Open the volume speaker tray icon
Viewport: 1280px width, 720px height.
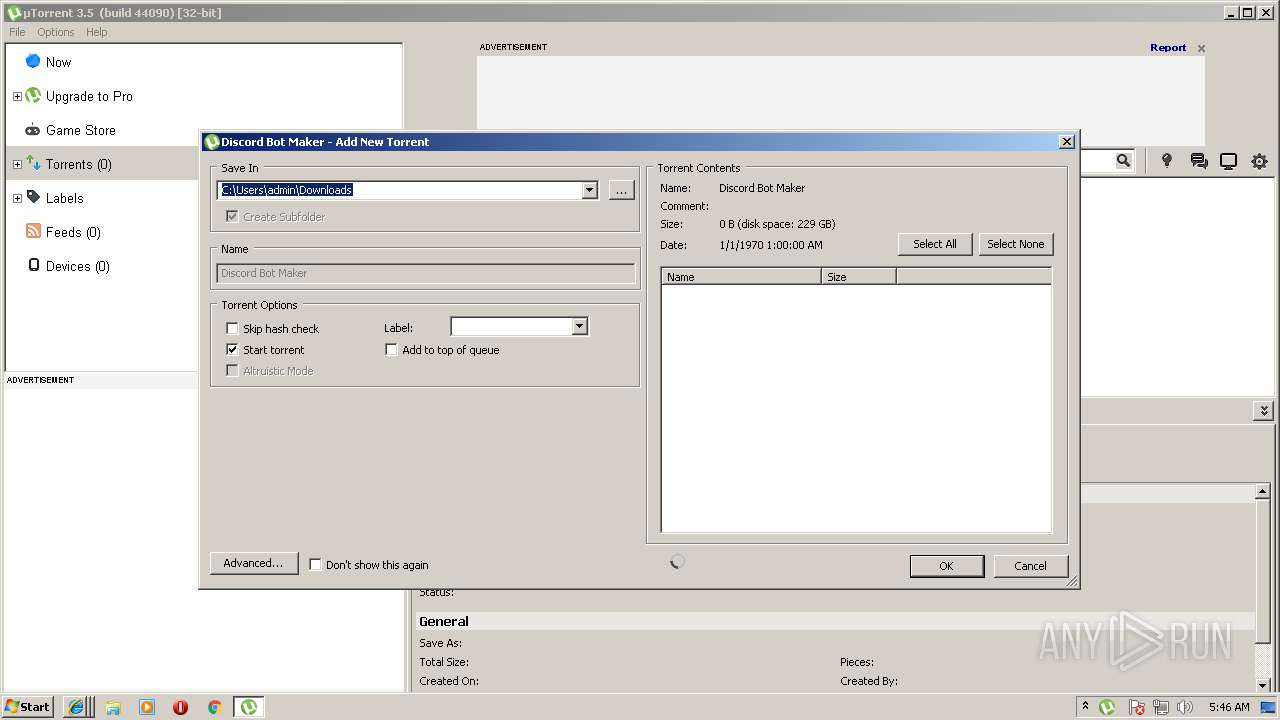tap(1185, 707)
